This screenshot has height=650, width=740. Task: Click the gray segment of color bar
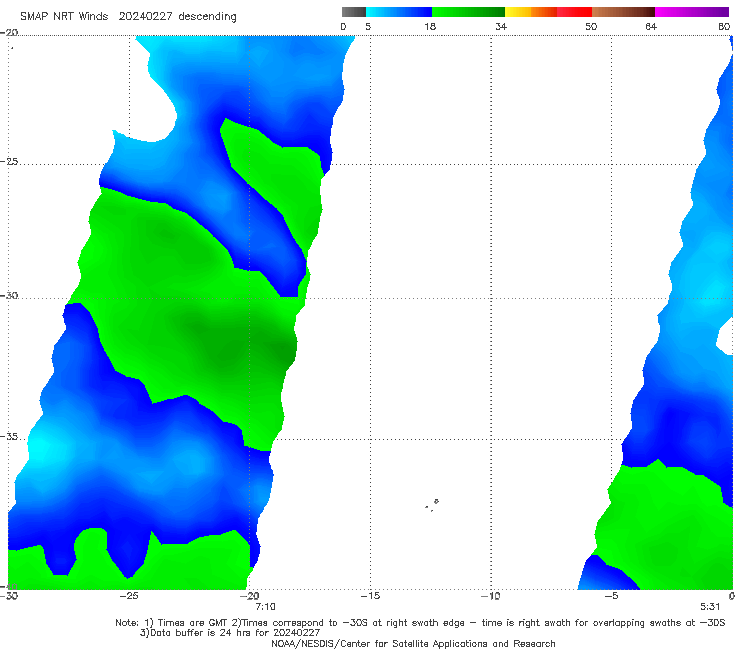354,12
